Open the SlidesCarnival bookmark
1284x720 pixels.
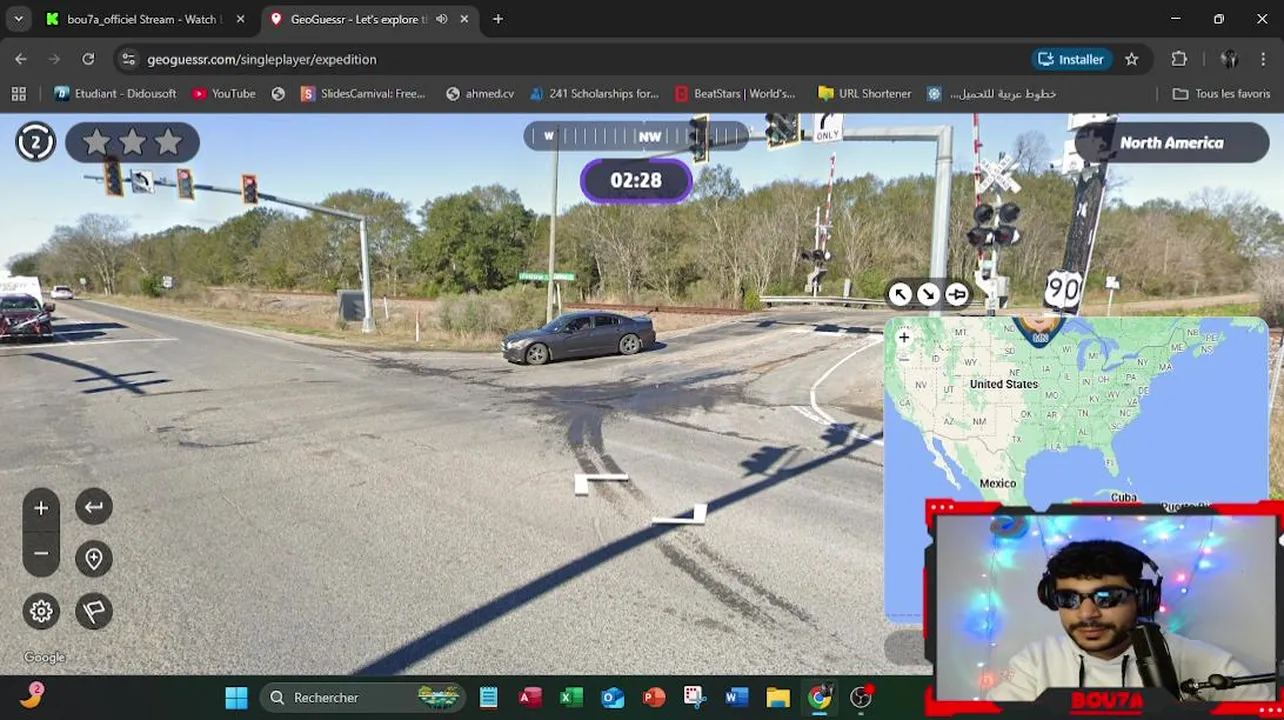tap(363, 93)
